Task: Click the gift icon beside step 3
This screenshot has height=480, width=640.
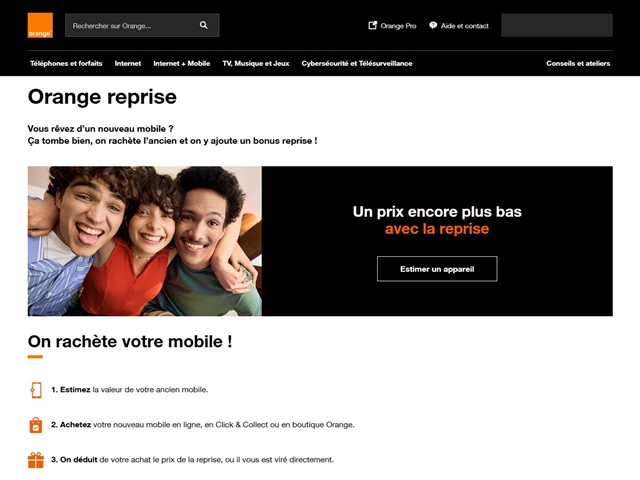Action: [x=36, y=460]
